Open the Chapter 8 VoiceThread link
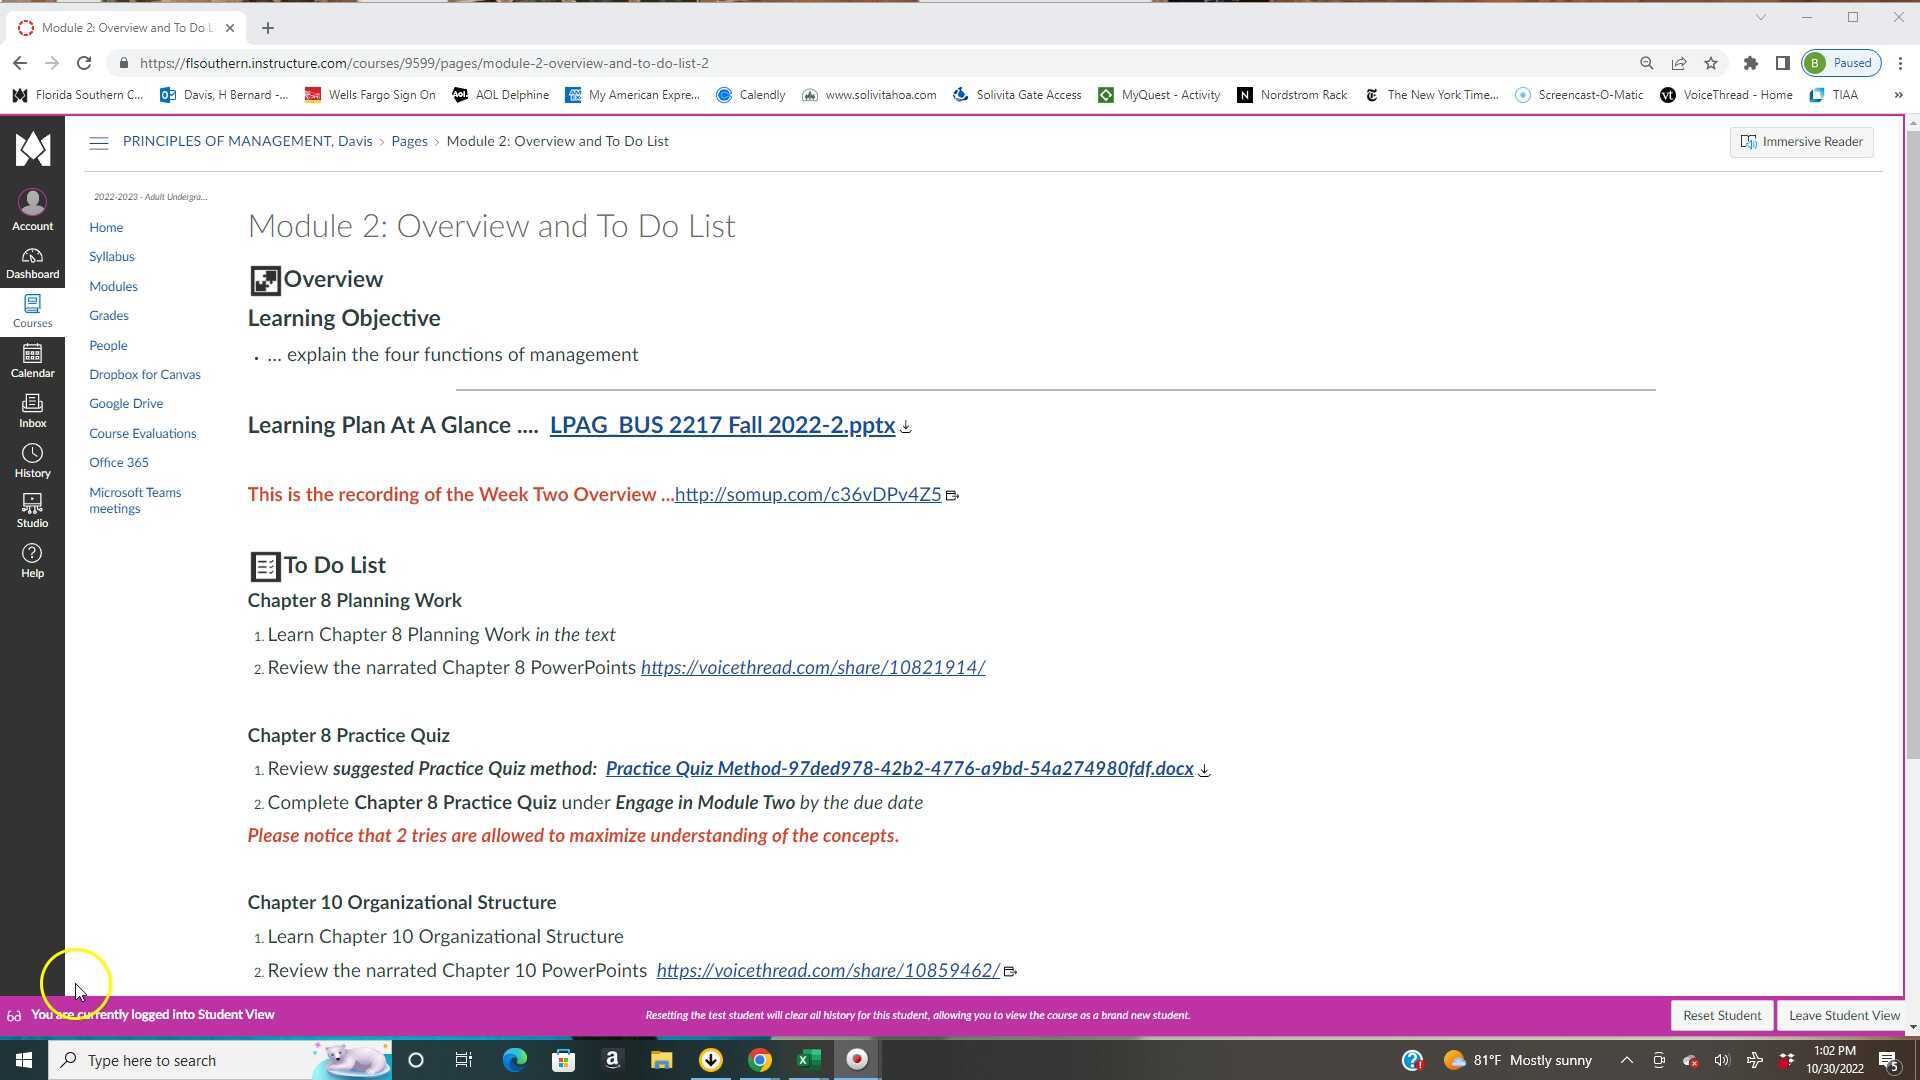 [x=812, y=667]
